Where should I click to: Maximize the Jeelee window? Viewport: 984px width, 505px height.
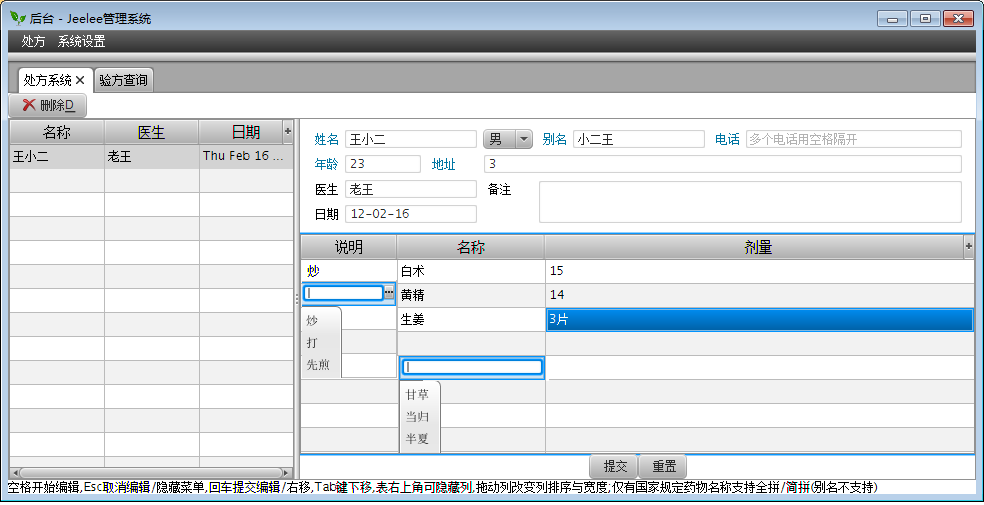tap(924, 19)
